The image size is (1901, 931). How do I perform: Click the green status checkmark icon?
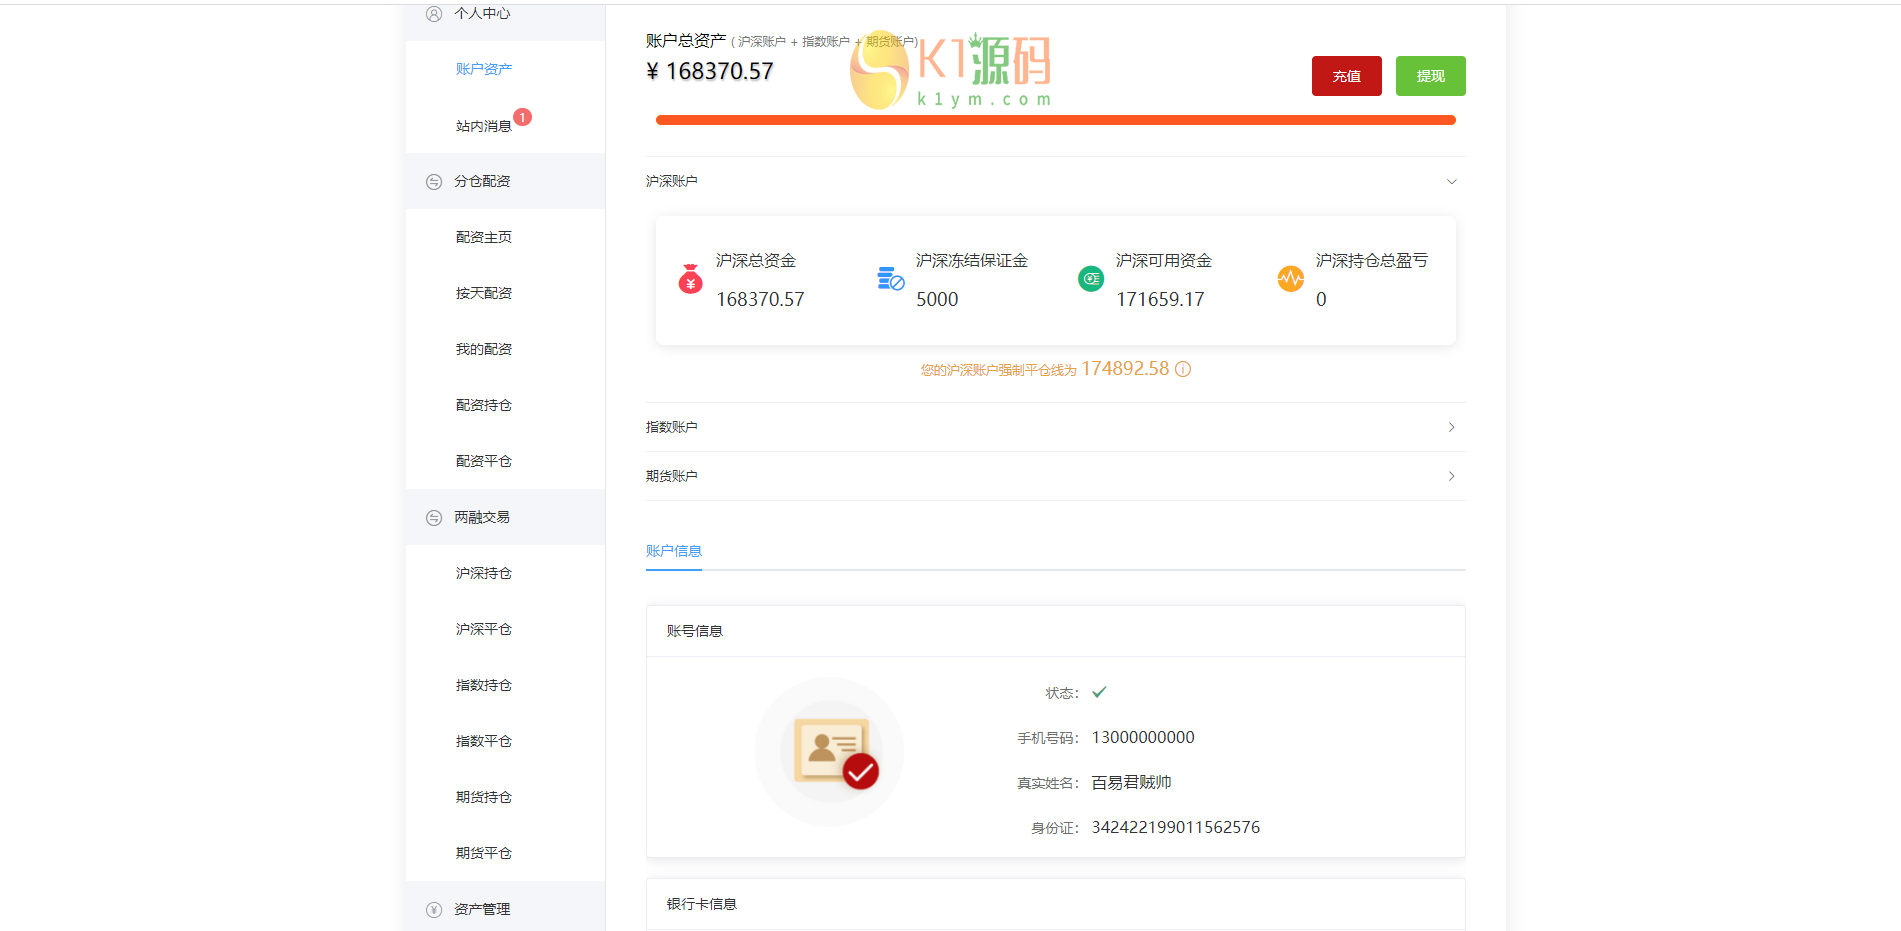coord(1099,692)
